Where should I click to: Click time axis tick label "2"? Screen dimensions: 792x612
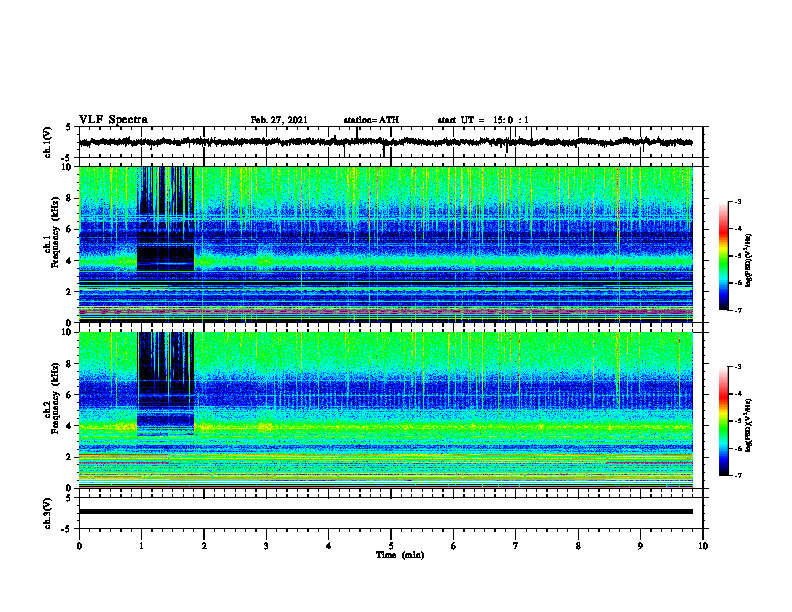click(204, 546)
